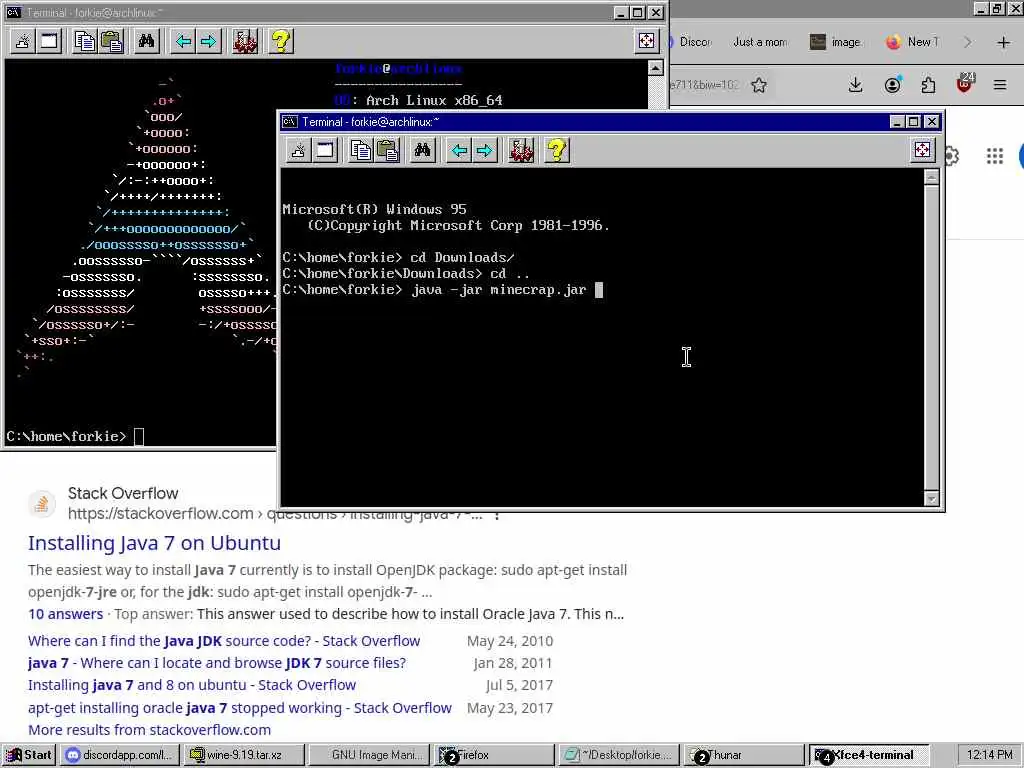Click New Tab icon in front terminal toolbar

pos(298,151)
